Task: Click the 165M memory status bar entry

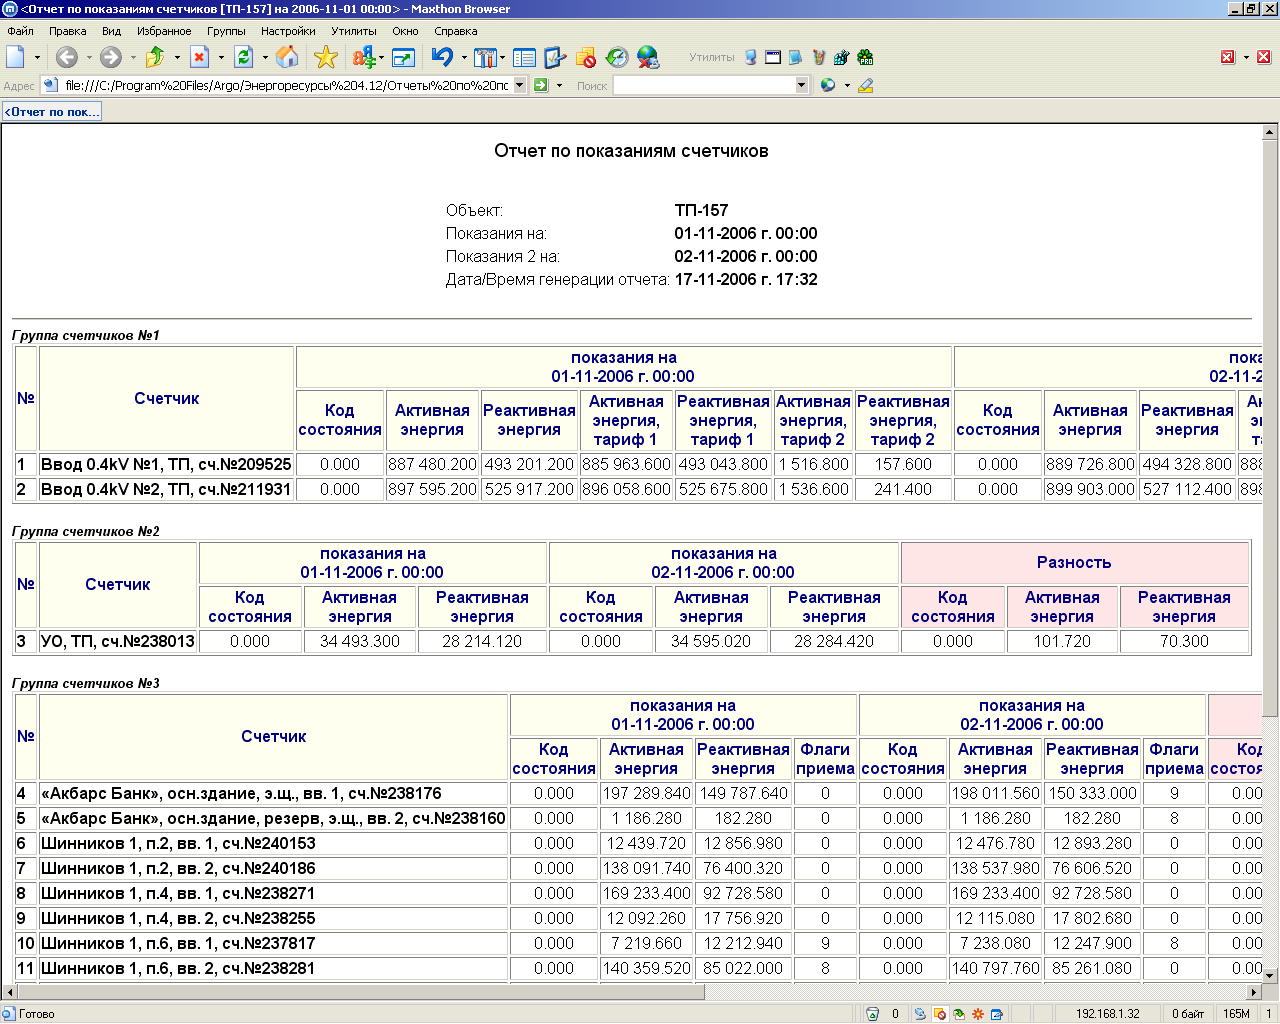Action: pyautogui.click(x=1237, y=1014)
